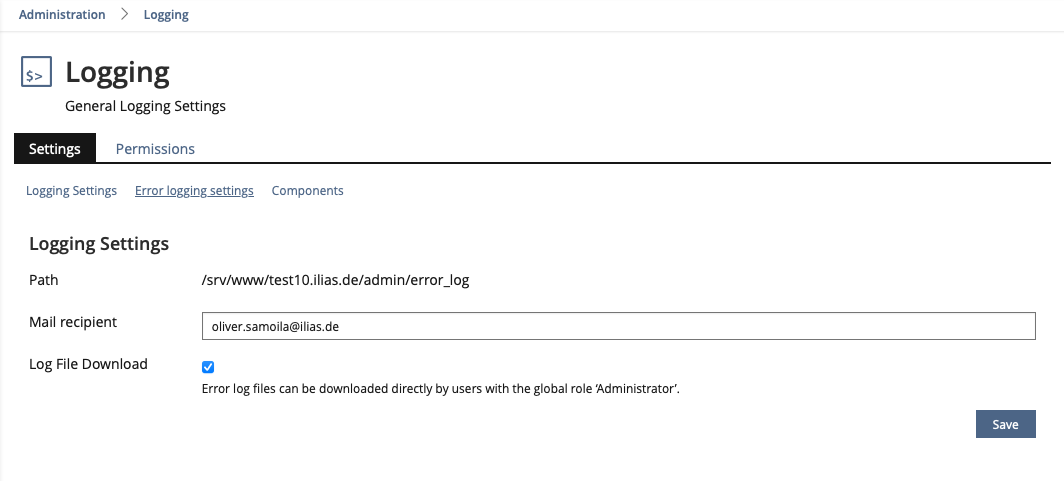1064x481 pixels.
Task: Click the Logging Settings section heading
Action: pos(99,243)
